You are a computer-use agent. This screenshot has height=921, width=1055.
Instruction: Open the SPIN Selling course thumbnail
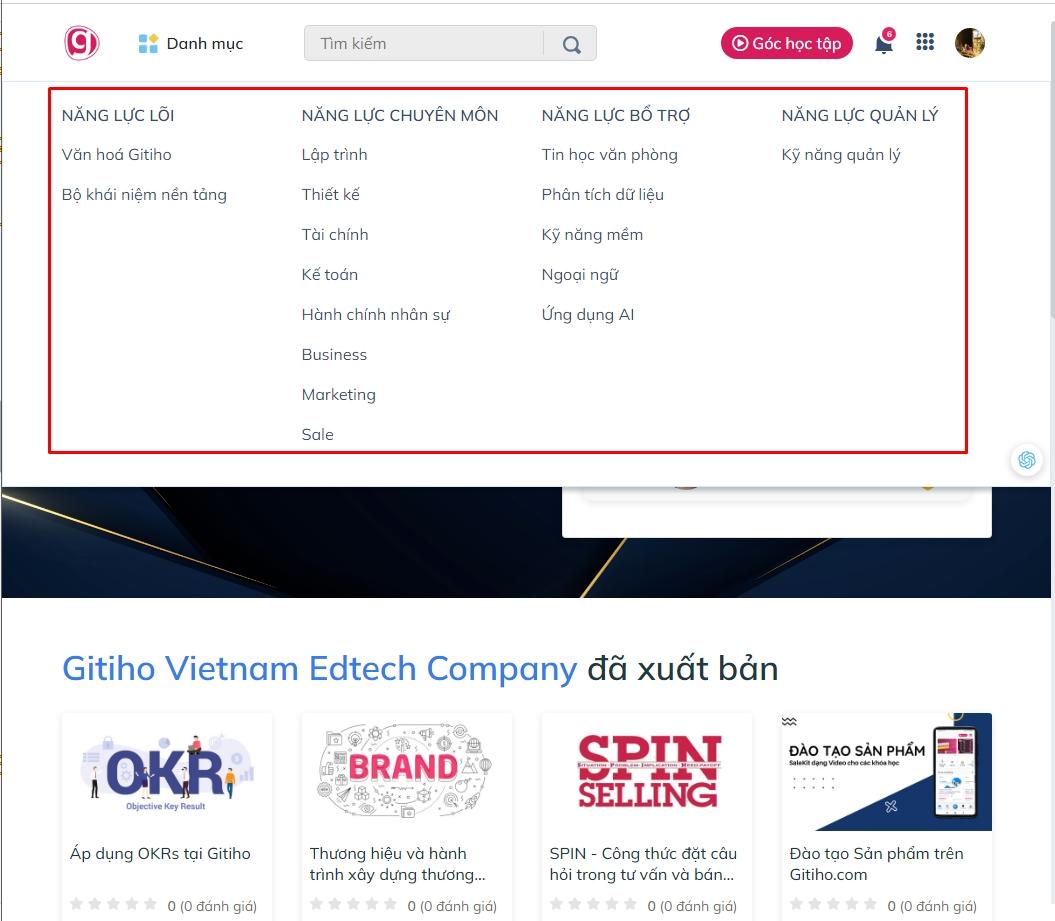point(647,772)
